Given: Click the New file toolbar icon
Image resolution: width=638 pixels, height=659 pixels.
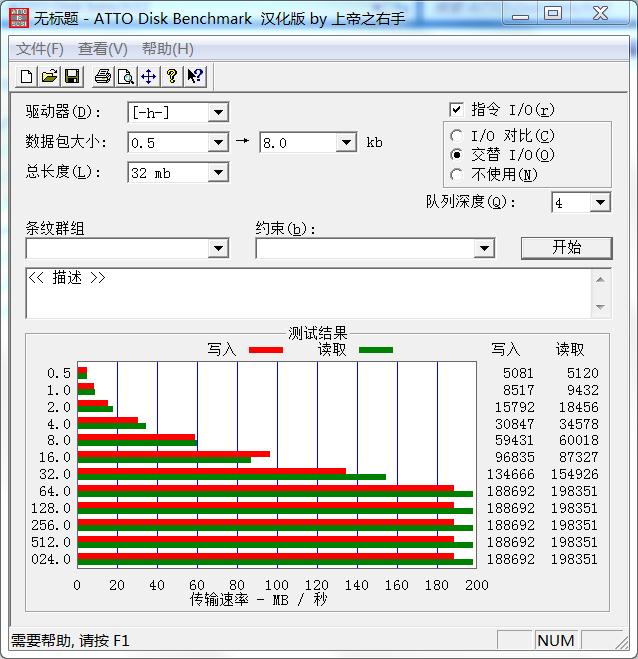Looking at the screenshot, I should (x=26, y=76).
